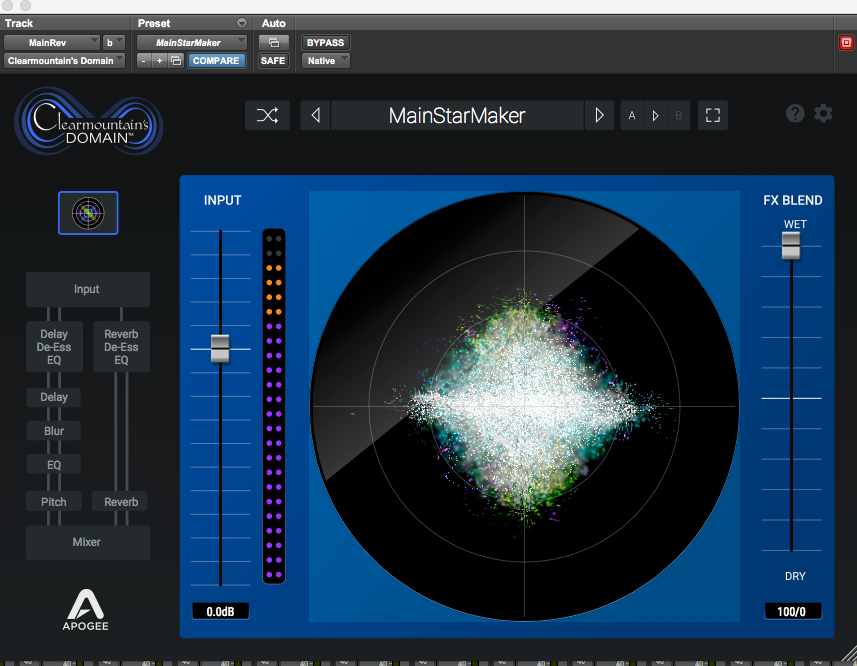Click the MainStarMaker preset name display
857x666 pixels.
click(x=457, y=115)
